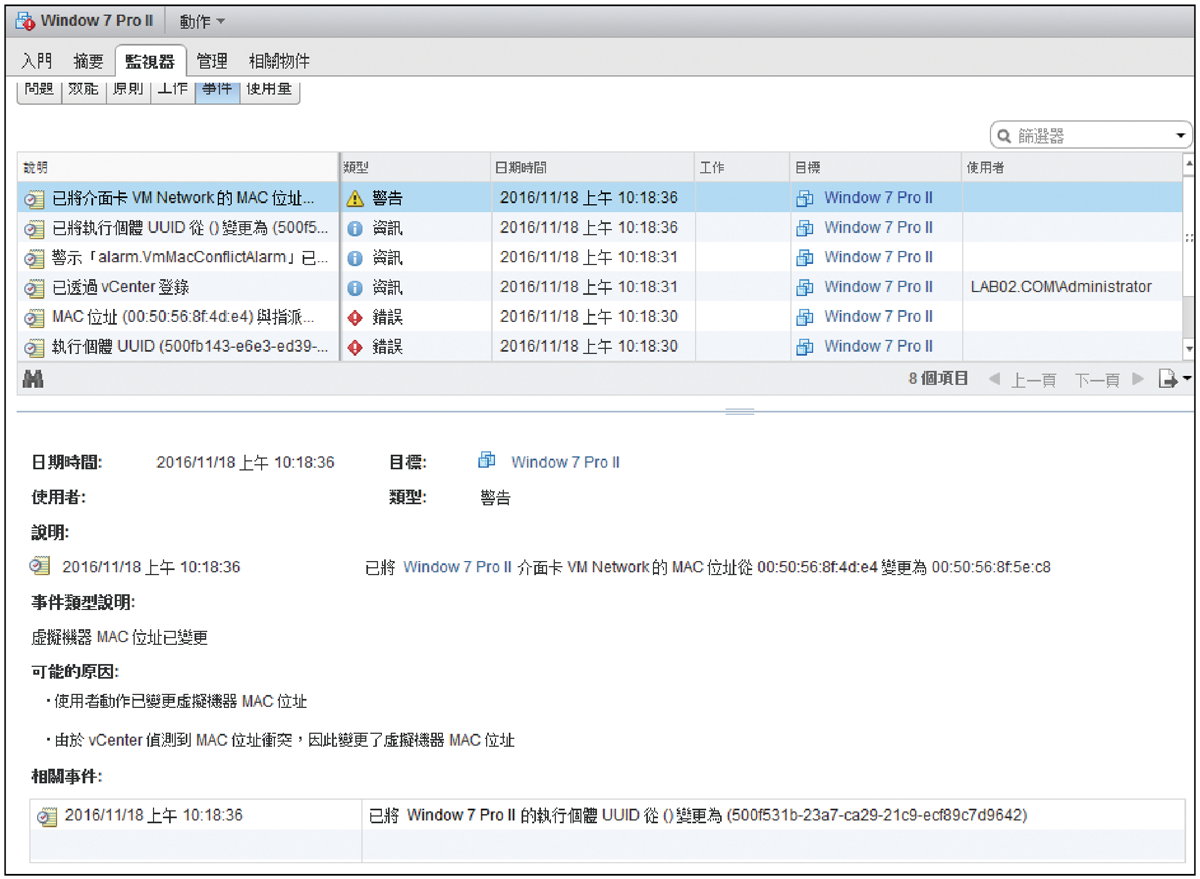The height and width of the screenshot is (879, 1200).
Task: Click into the 篩選器 filter field
Action: [1090, 136]
